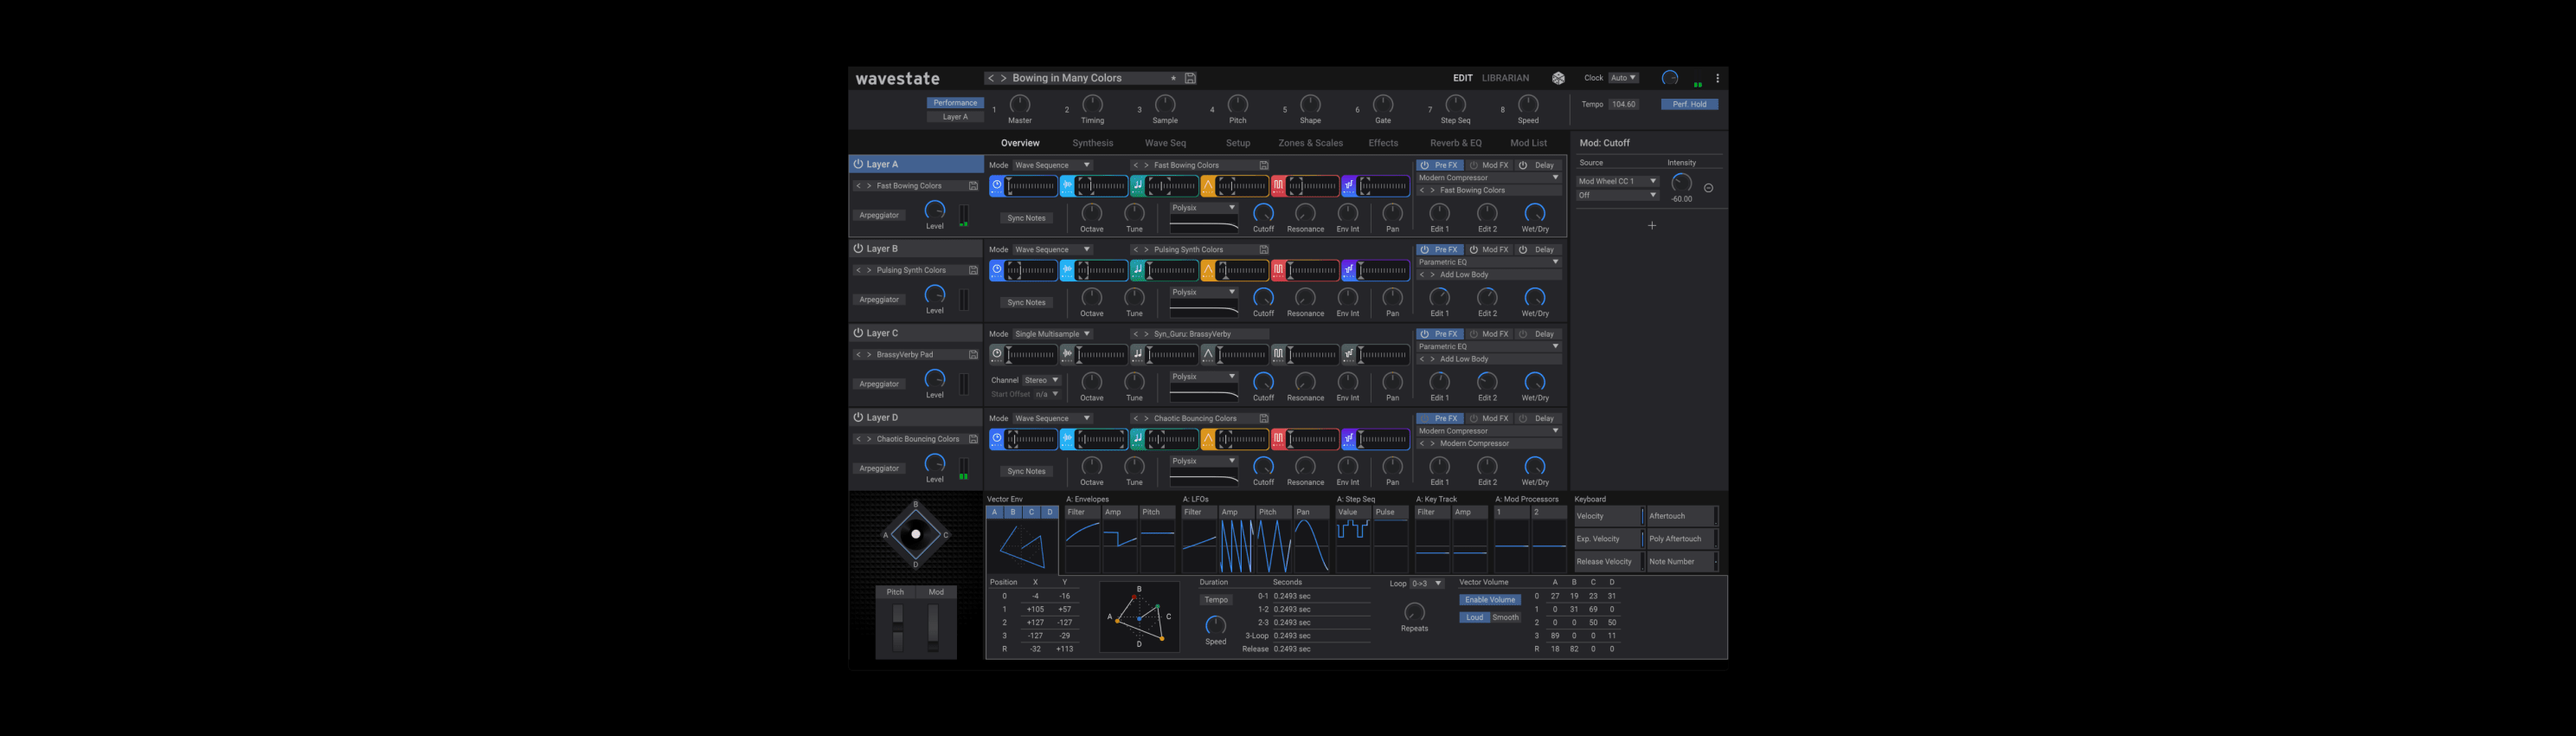Switch to the Reverb & EQ tab
Screen dimensions: 2576x736
coord(1456,143)
